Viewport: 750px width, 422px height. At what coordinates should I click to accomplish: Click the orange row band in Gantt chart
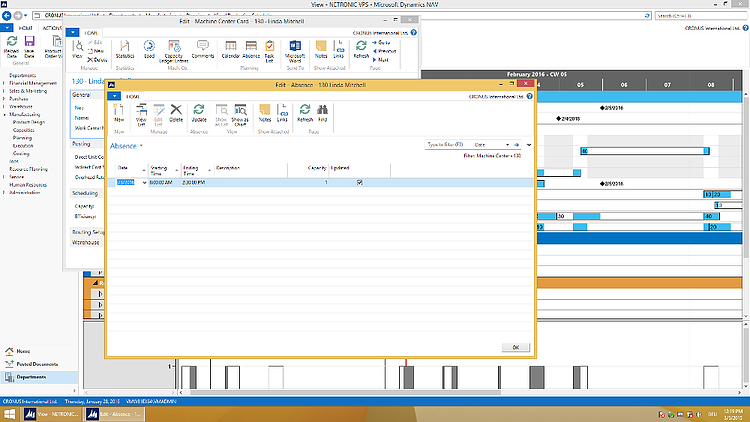click(639, 283)
